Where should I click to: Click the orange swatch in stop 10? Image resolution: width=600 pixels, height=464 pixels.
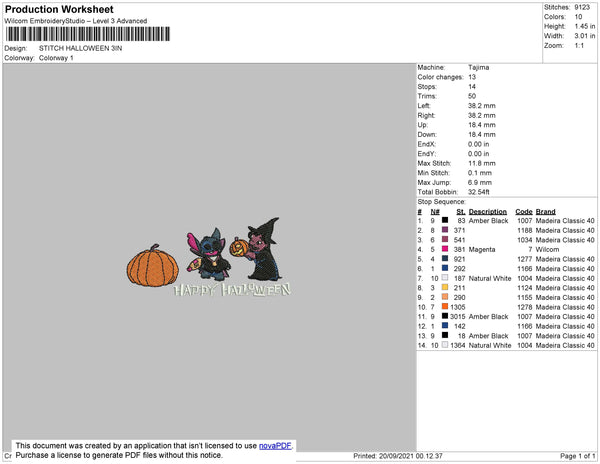(x=445, y=306)
